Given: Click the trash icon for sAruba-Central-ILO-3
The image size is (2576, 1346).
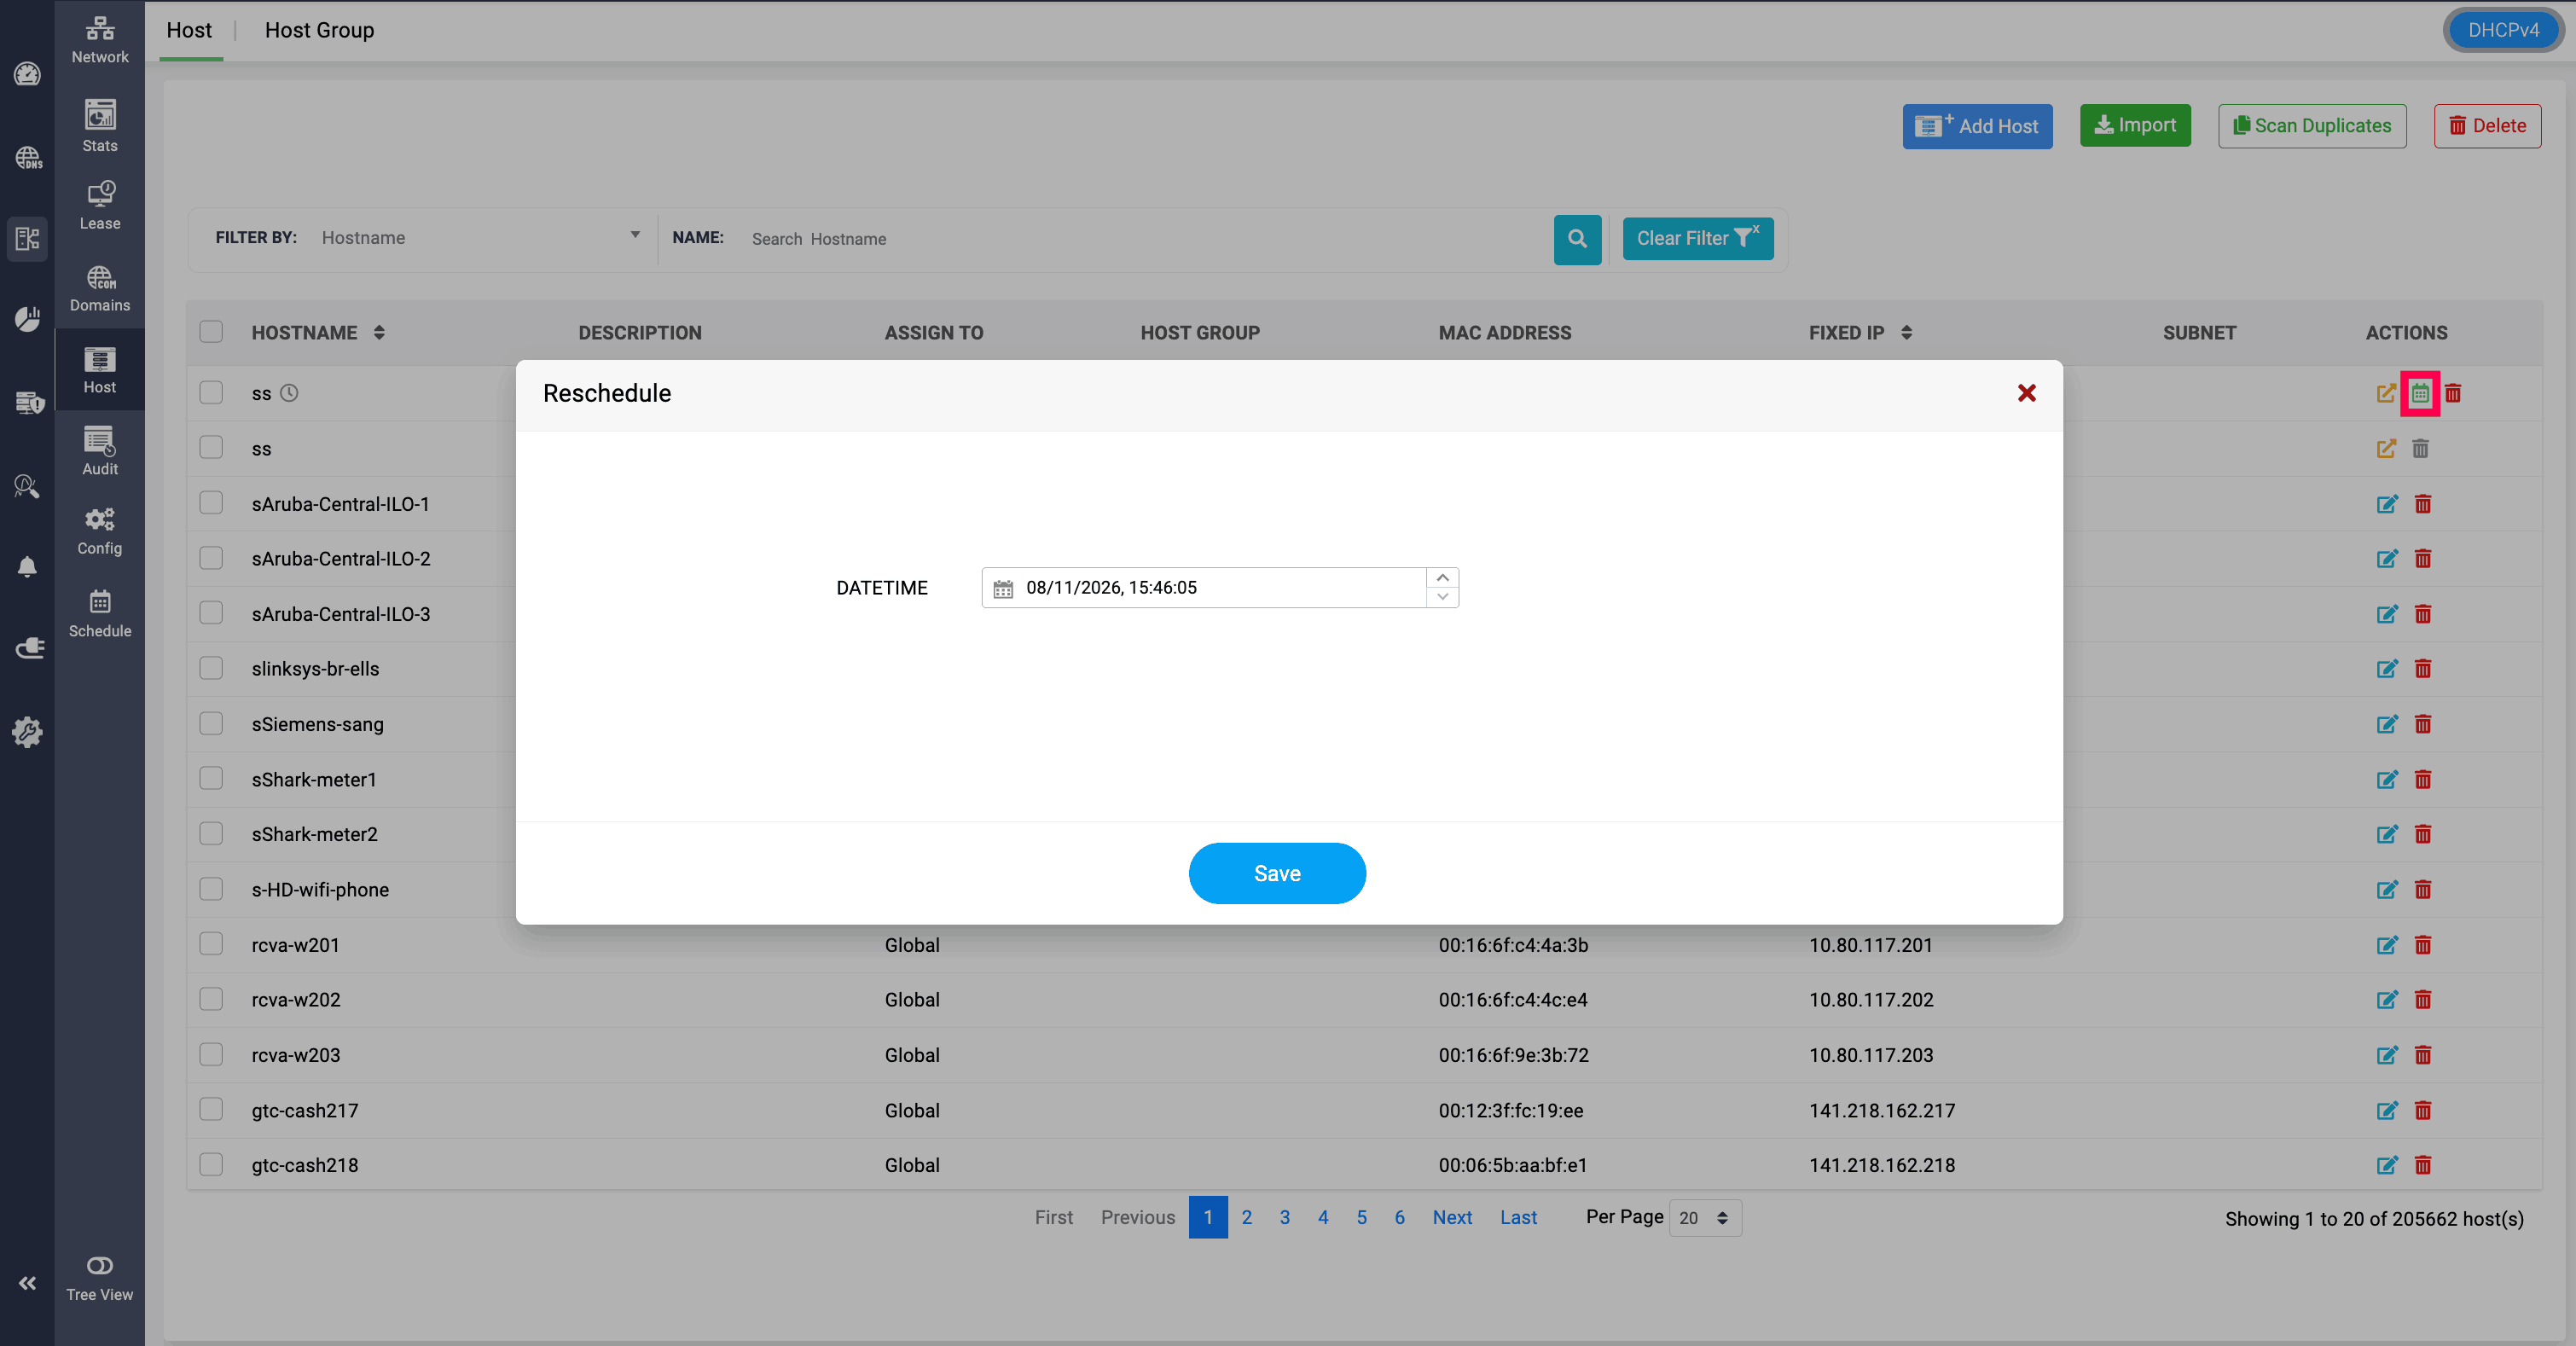Looking at the screenshot, I should click(x=2423, y=614).
